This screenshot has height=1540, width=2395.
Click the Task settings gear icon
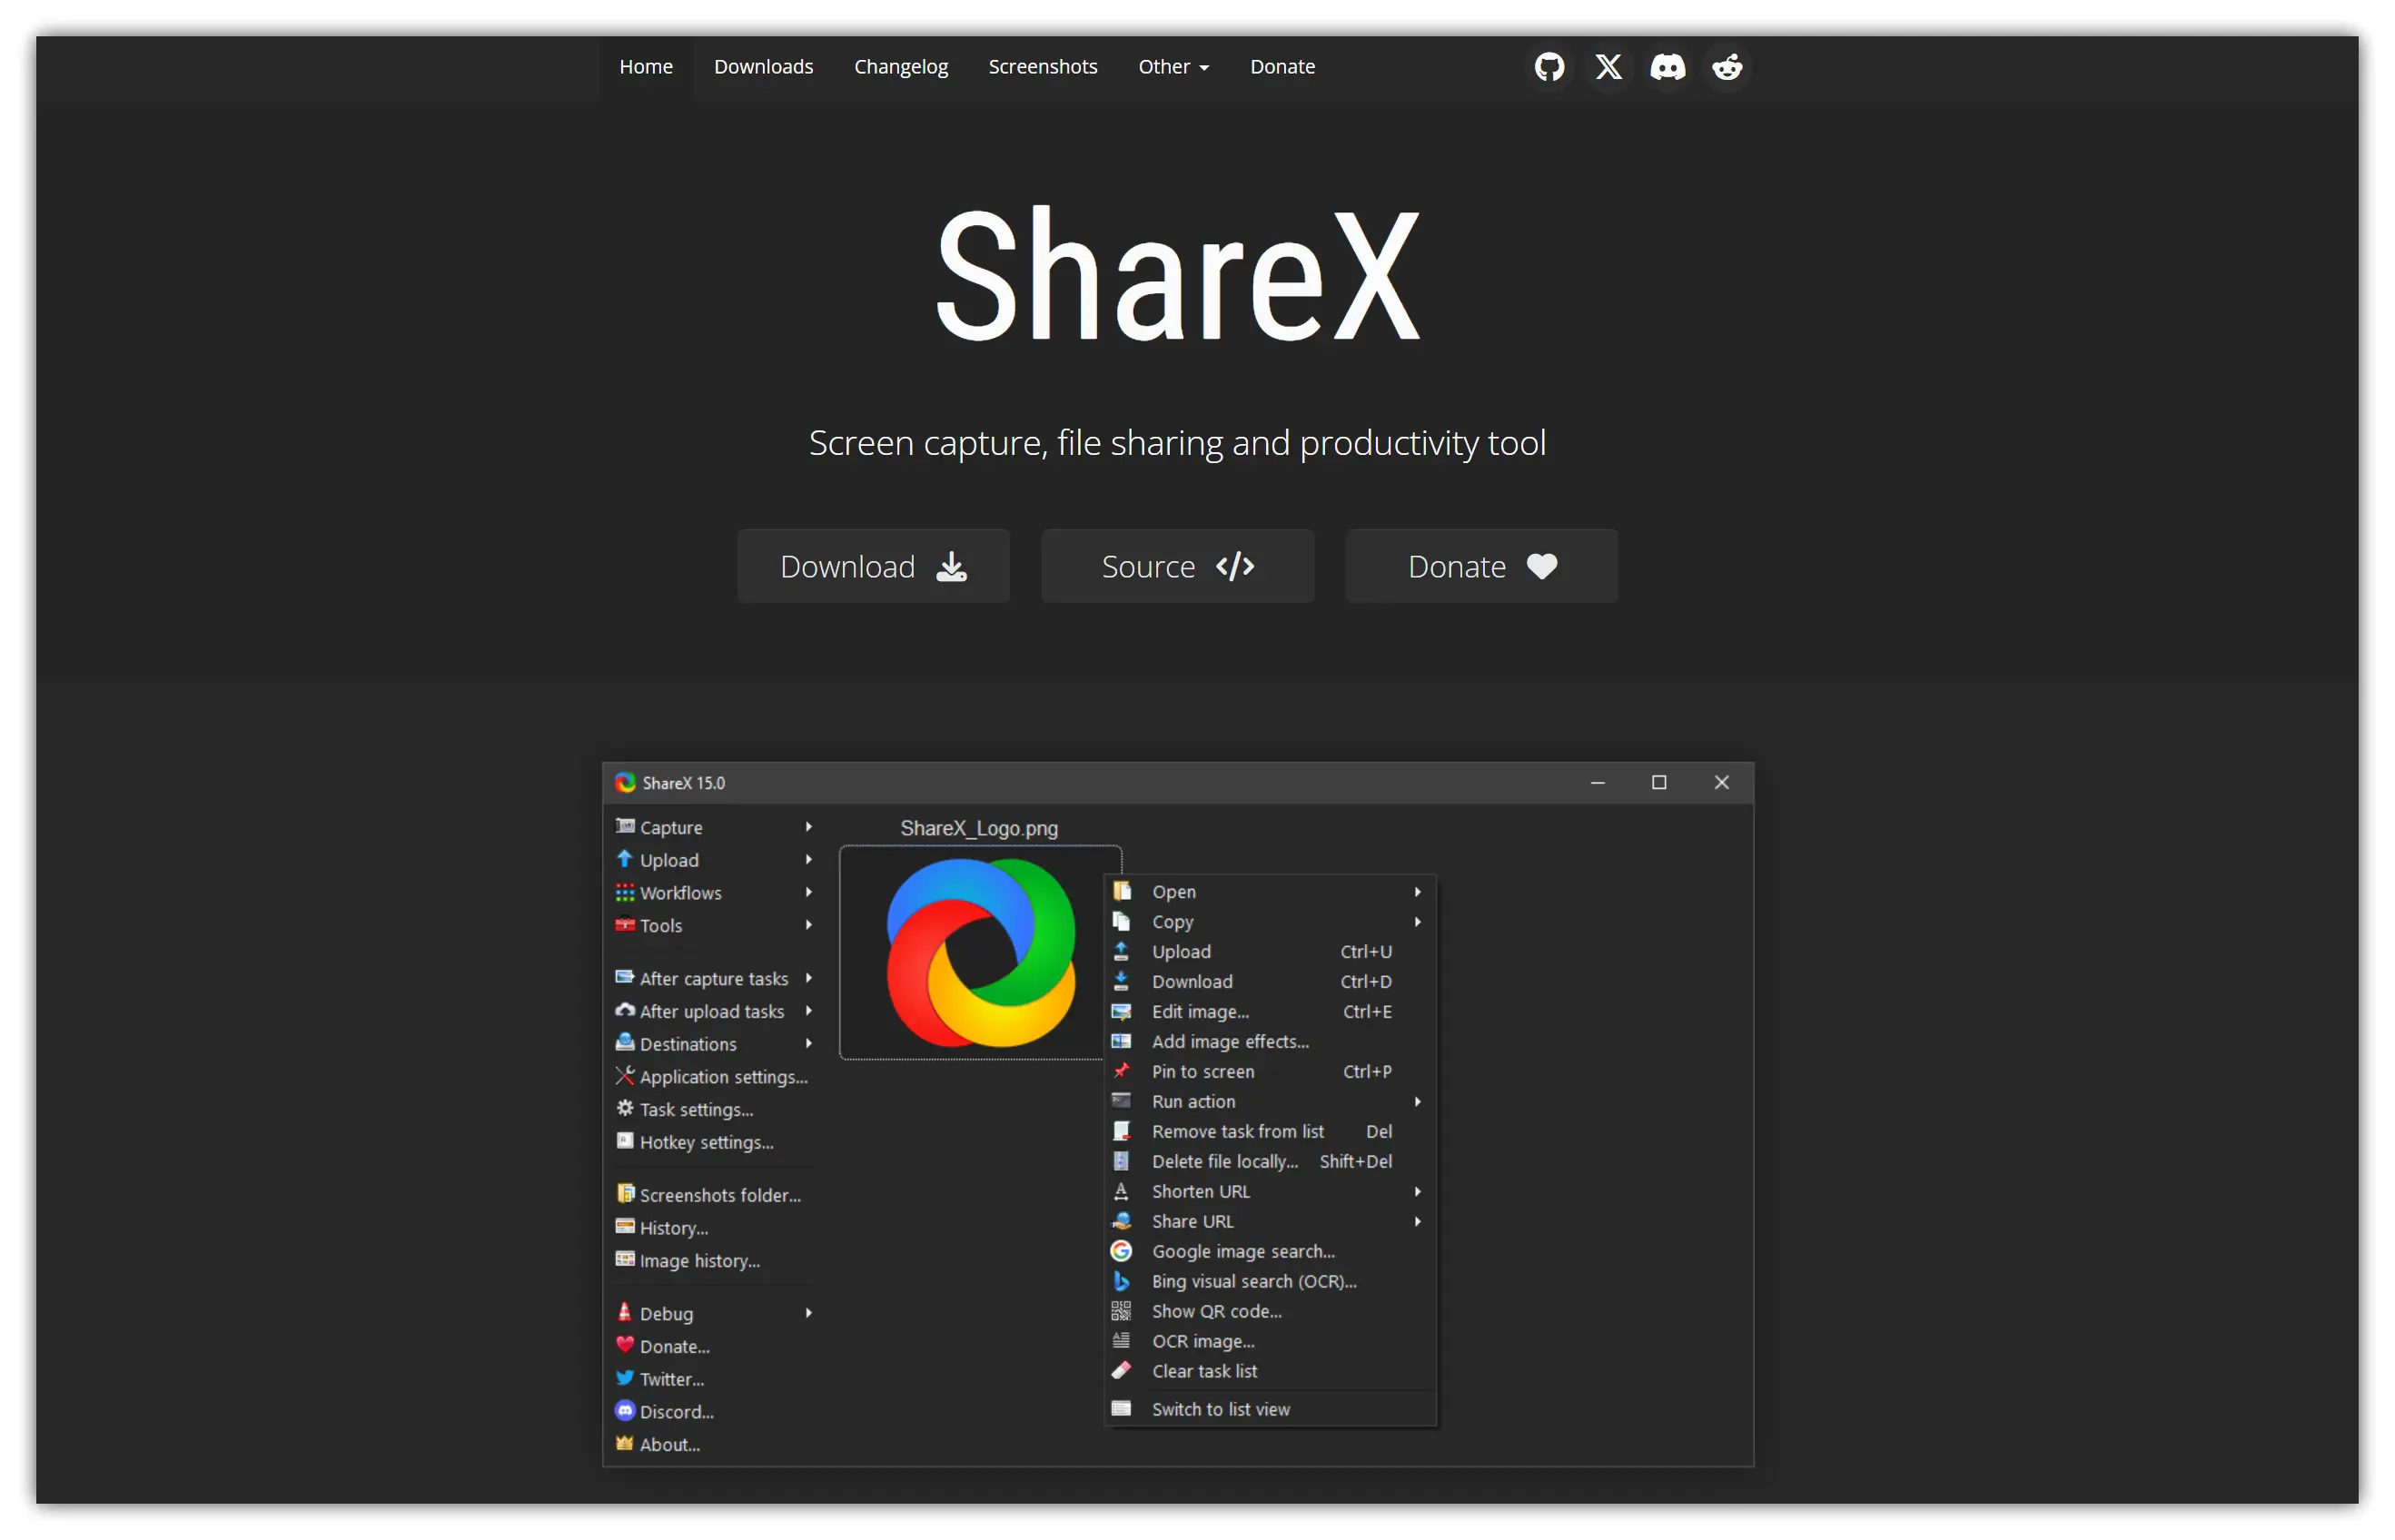click(x=625, y=1108)
